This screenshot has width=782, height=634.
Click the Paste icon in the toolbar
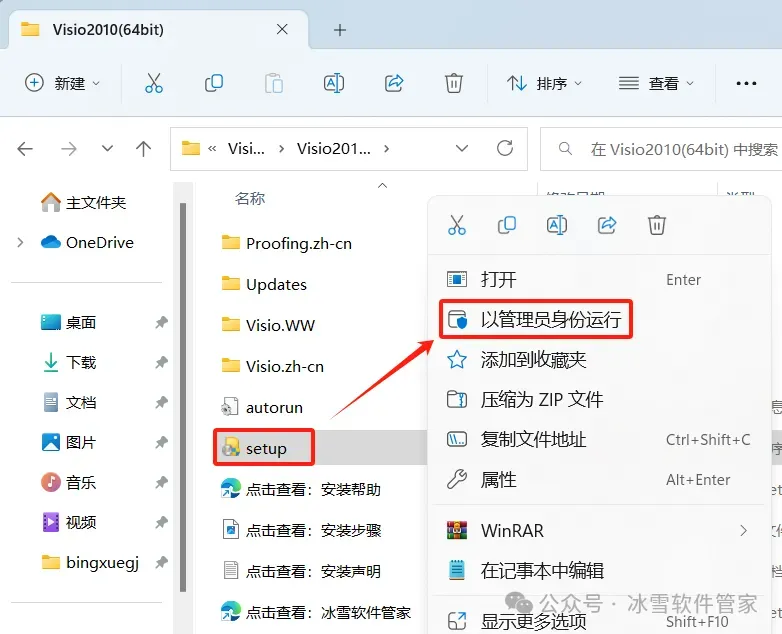point(274,83)
